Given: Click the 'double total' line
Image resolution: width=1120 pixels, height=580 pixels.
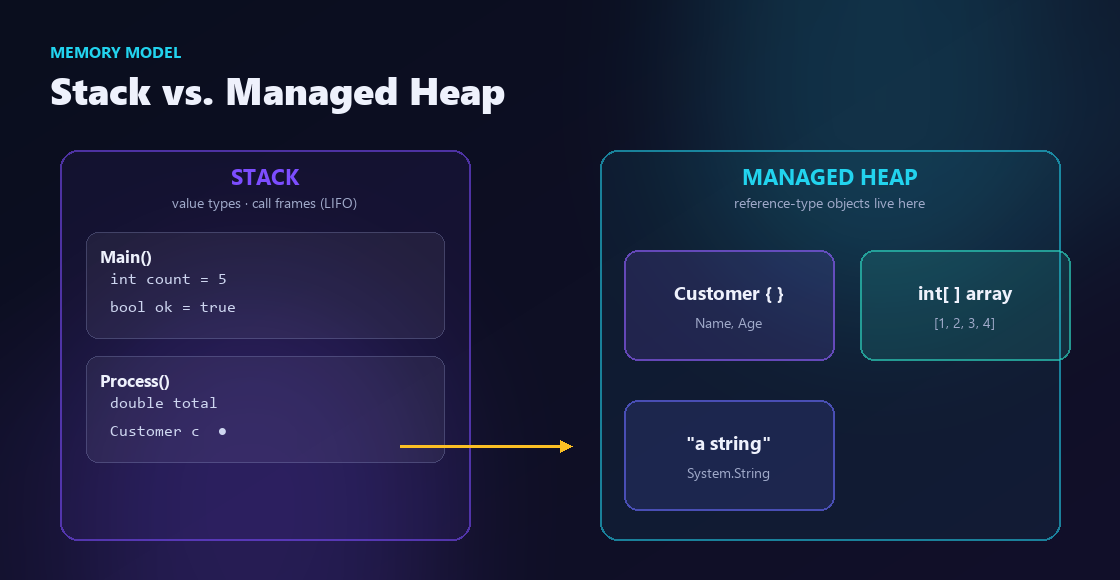Looking at the screenshot, I should (x=164, y=403).
